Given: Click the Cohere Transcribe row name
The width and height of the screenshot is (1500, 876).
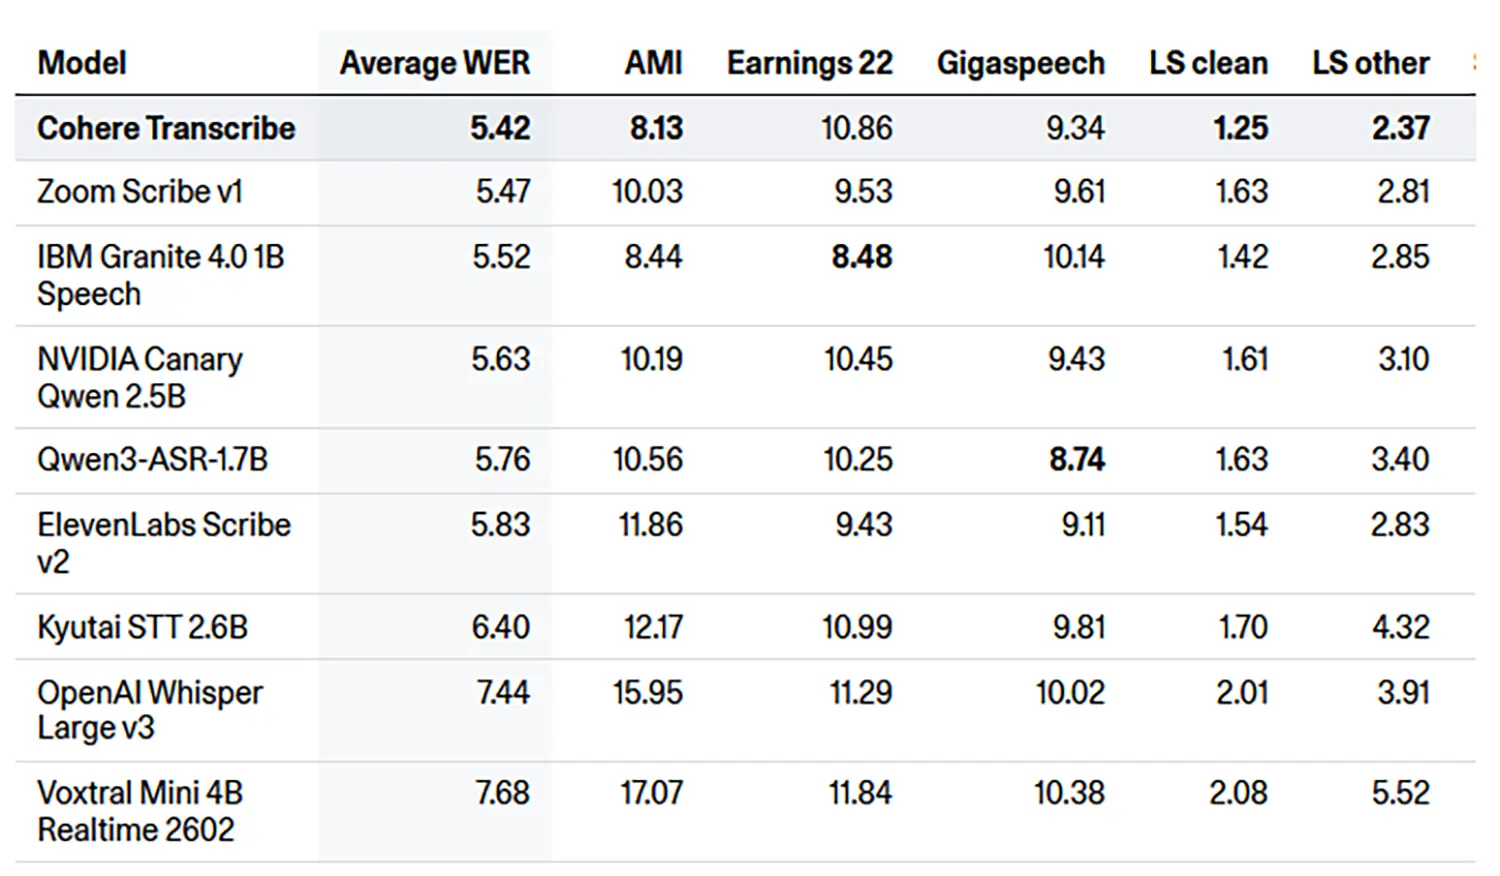Looking at the screenshot, I should [x=166, y=128].
